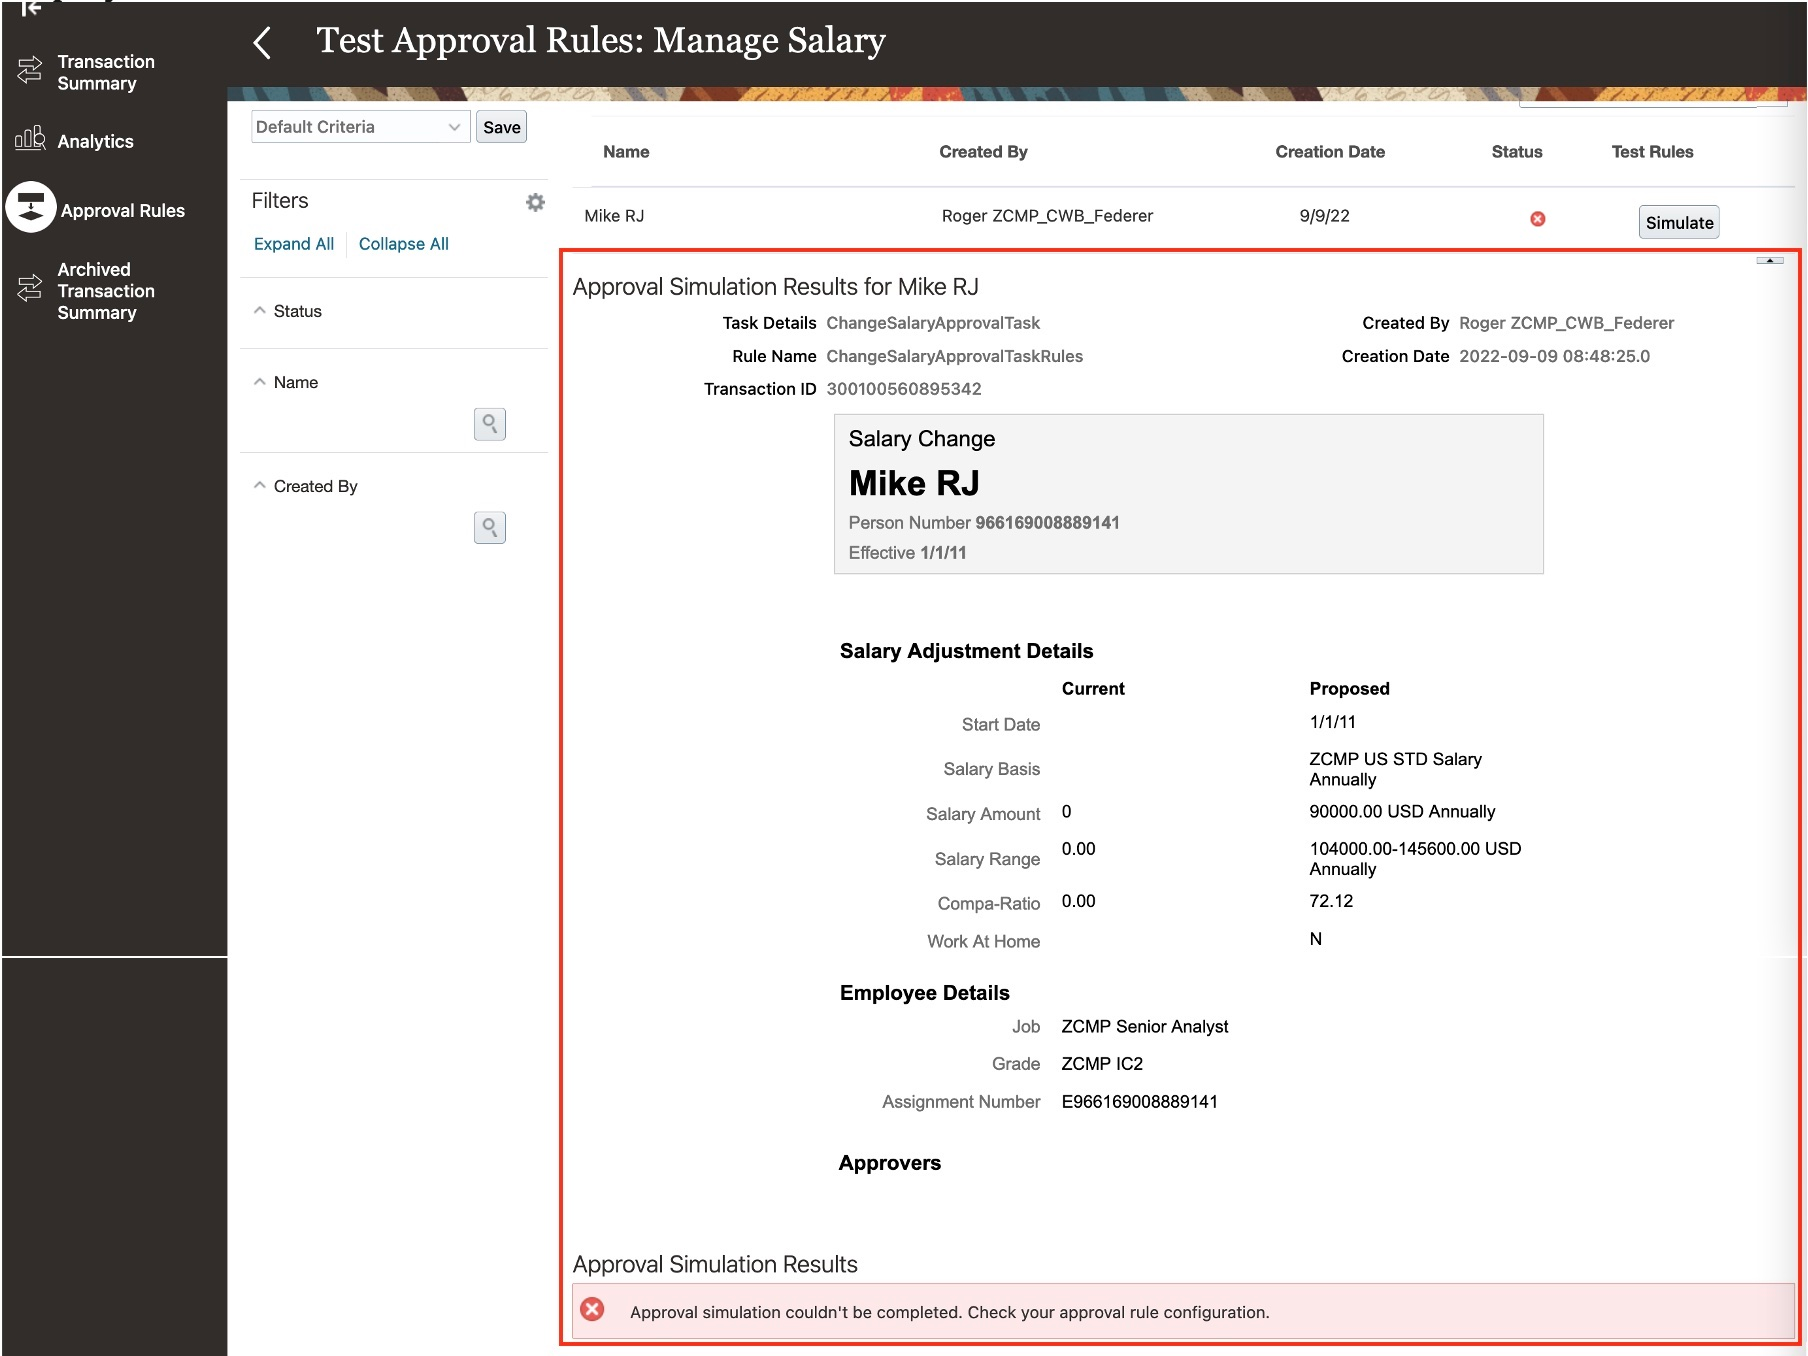Click the ChangeSalaryApprovalTask value
This screenshot has height=1356, width=1808.
pyautogui.click(x=933, y=323)
